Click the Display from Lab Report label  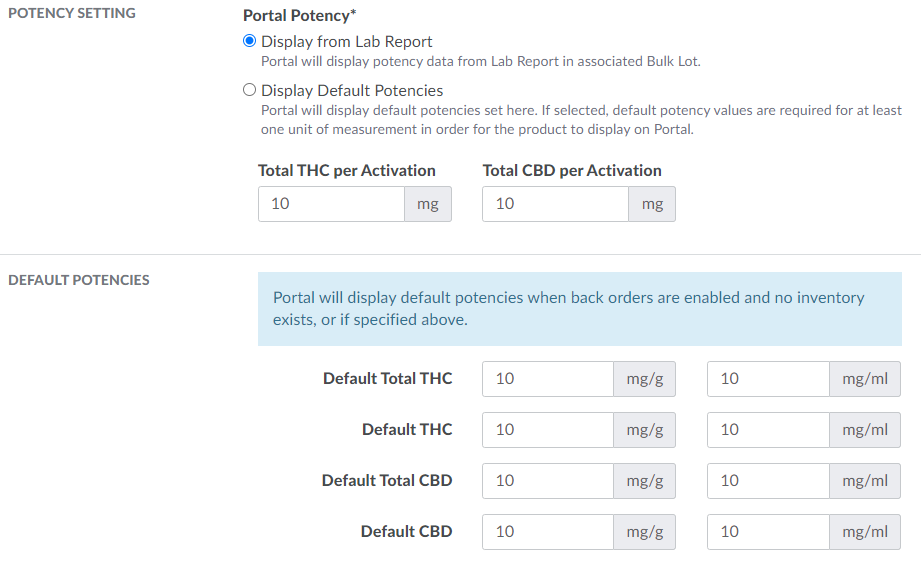(x=346, y=42)
